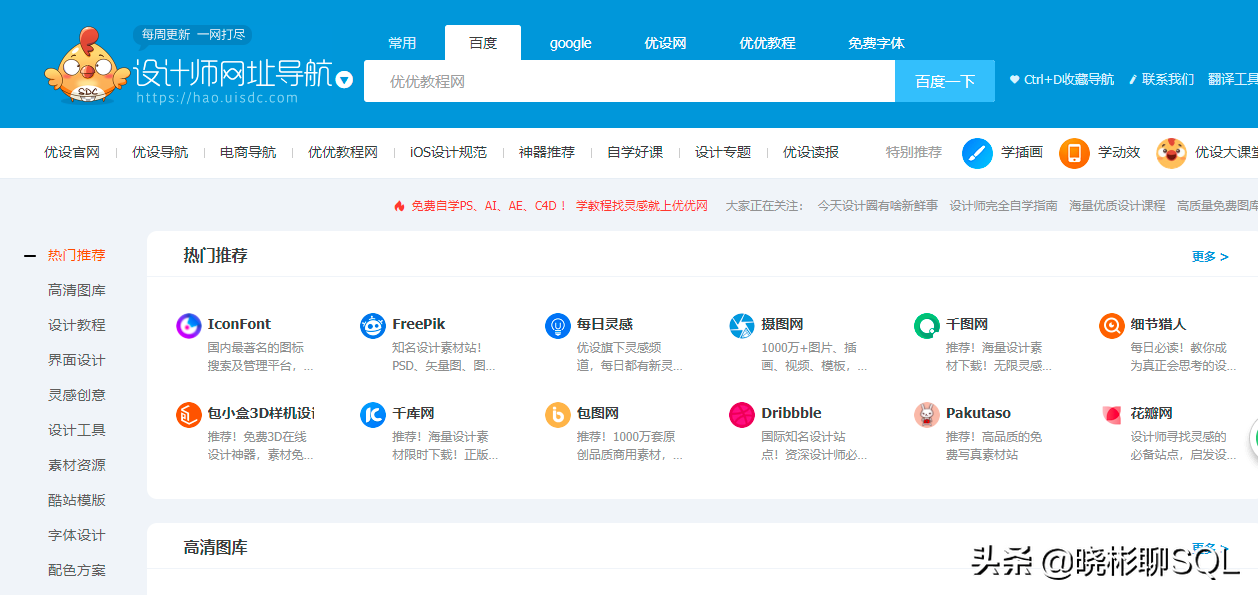Open 今天设计圈有啥新鲜事 link
1258x595 pixels.
click(878, 206)
